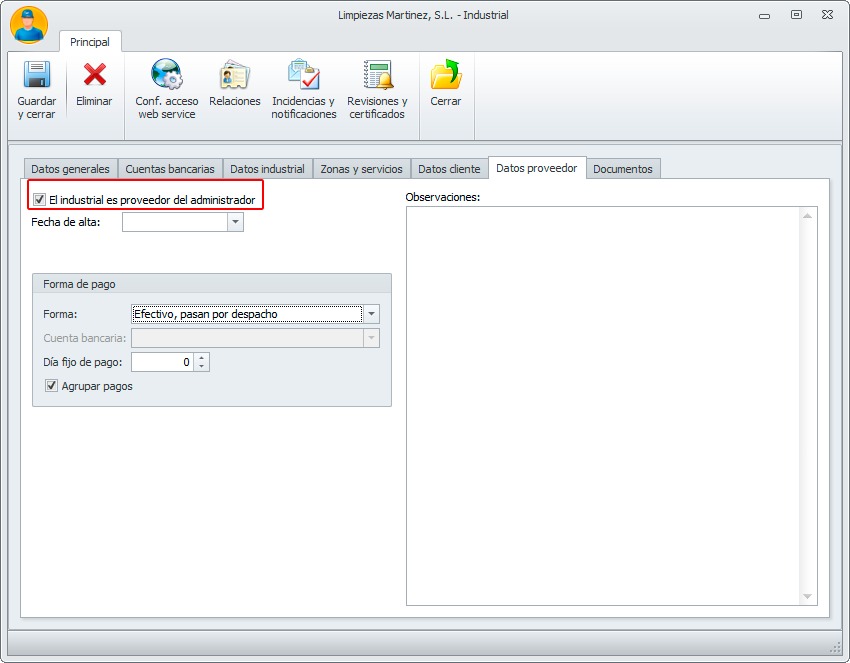850x663 pixels.
Task: Switch to the Documentos tab
Action: [x=623, y=169]
